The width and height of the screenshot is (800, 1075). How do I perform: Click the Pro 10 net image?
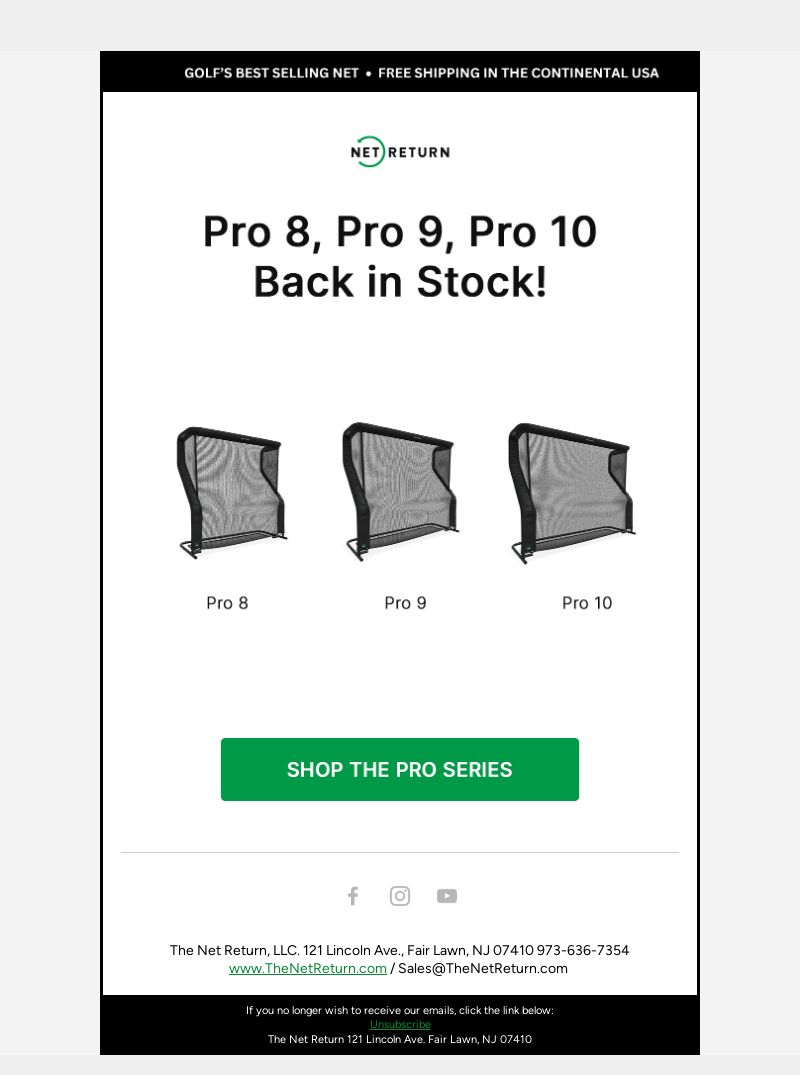pyautogui.click(x=572, y=492)
